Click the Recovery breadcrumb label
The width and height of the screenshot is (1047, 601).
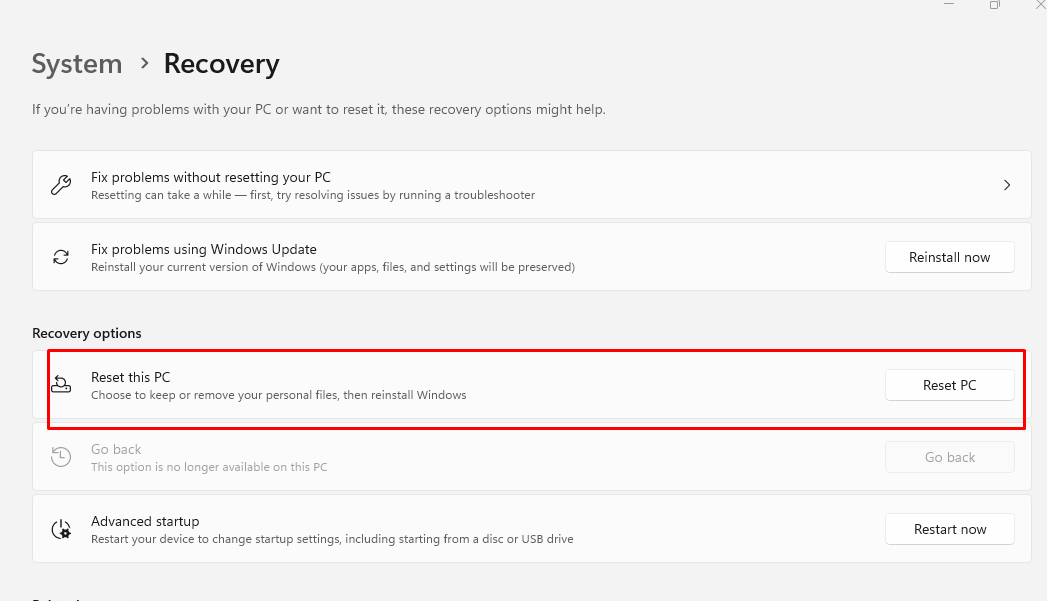pos(221,63)
